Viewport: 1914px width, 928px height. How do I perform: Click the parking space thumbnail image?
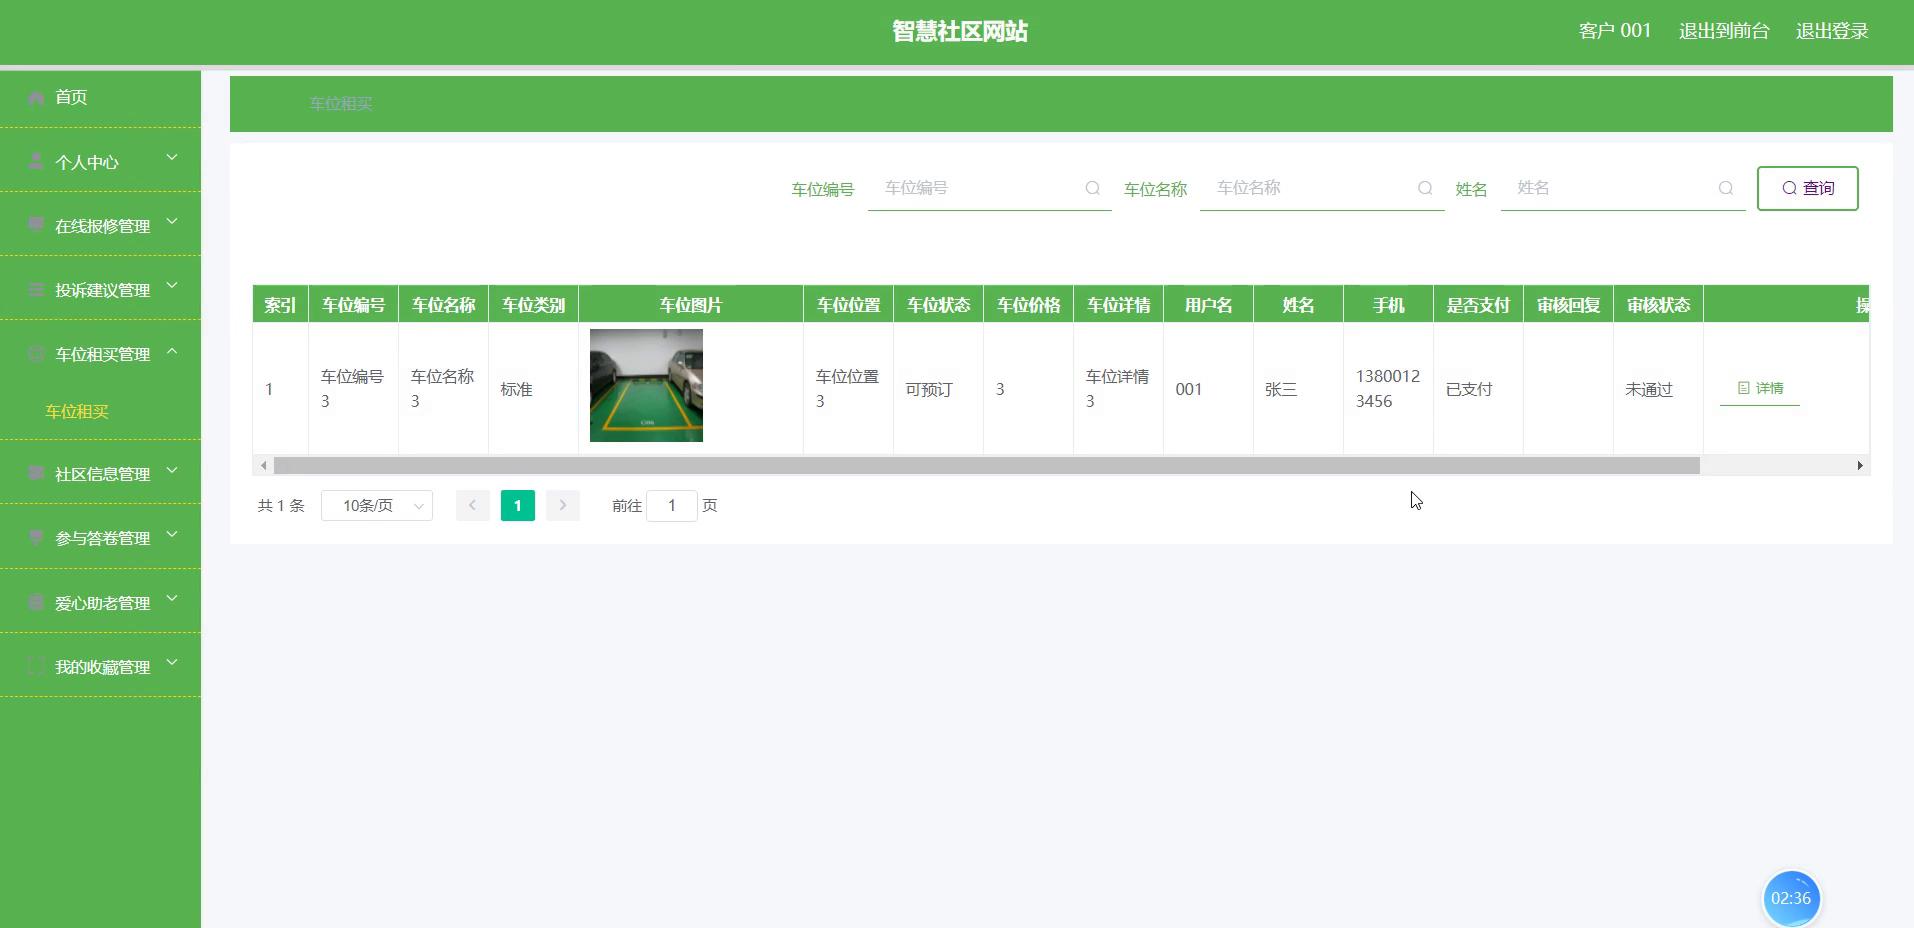tap(646, 385)
